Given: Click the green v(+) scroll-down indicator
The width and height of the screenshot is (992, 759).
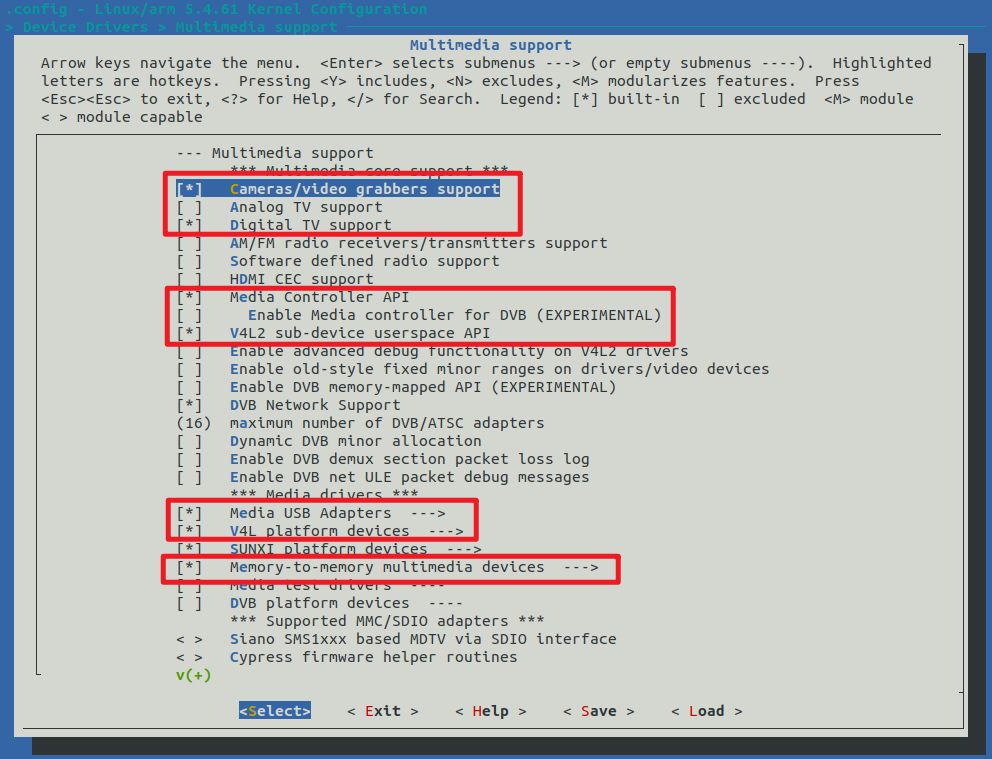Looking at the screenshot, I should point(193,675).
